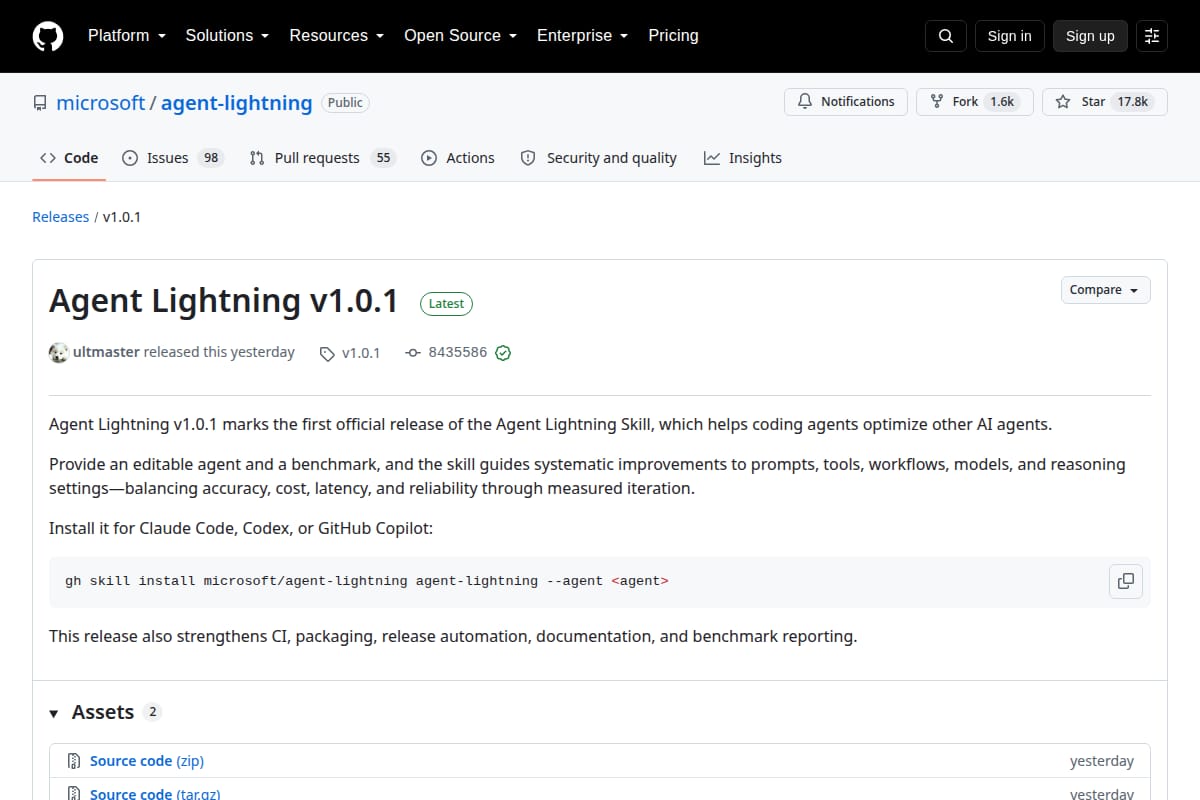Open the Actions tab
1200x800 pixels.
(458, 158)
